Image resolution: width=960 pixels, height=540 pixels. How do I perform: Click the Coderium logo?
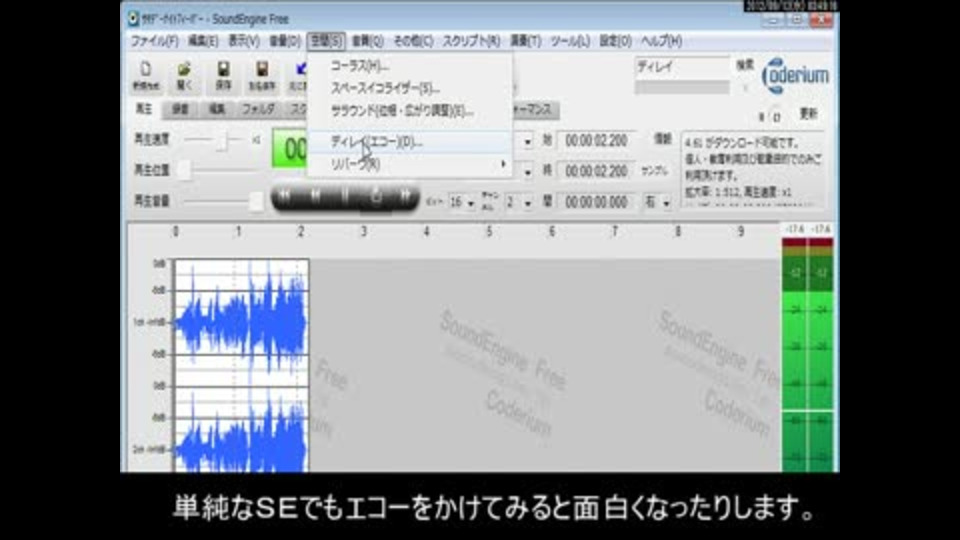point(795,76)
